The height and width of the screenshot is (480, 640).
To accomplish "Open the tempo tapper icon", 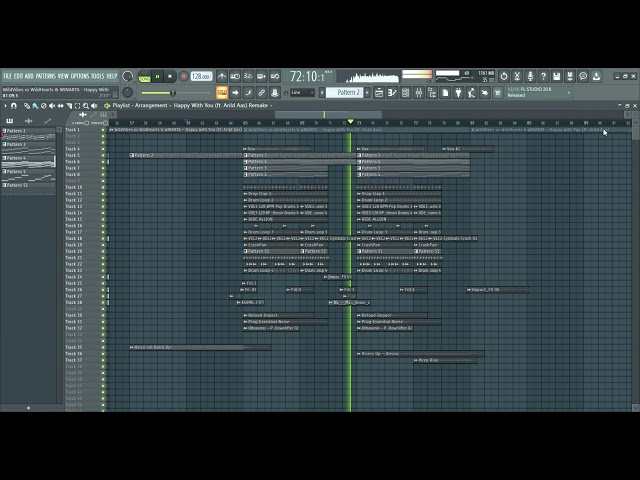I will pos(471,93).
